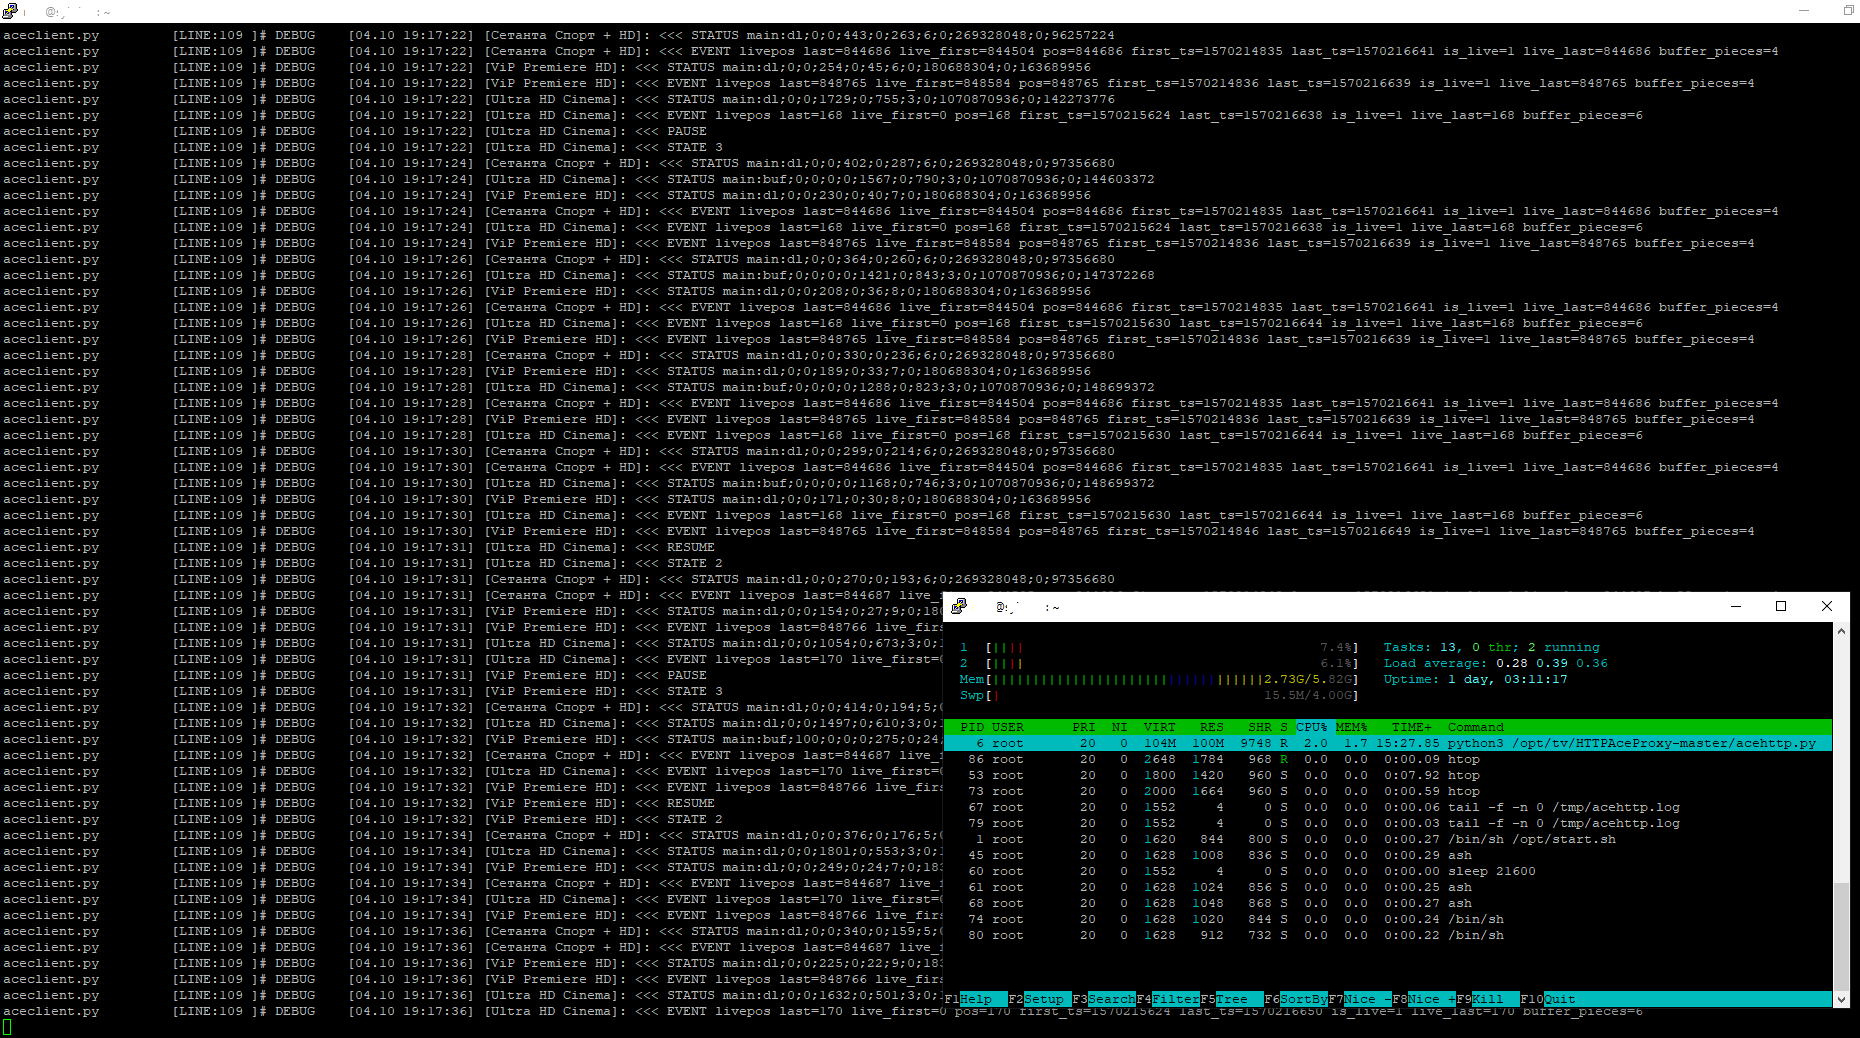Sort by the Command column header
The height and width of the screenshot is (1038, 1860).
click(1476, 727)
